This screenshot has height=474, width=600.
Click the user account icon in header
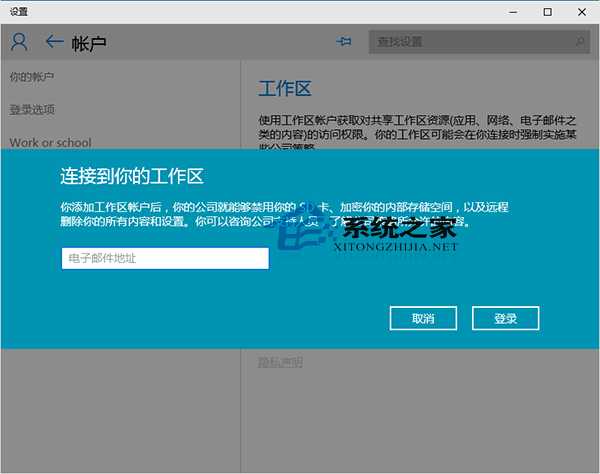[x=19, y=41]
